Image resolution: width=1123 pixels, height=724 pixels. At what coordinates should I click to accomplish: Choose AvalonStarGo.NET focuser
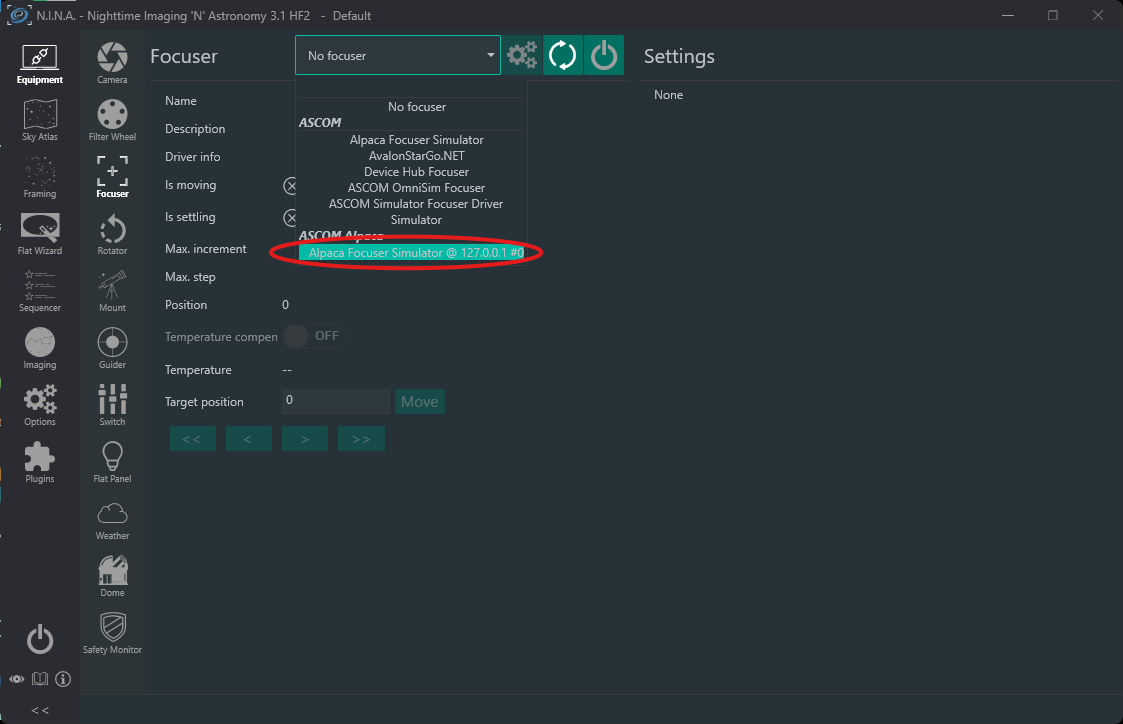coord(417,155)
